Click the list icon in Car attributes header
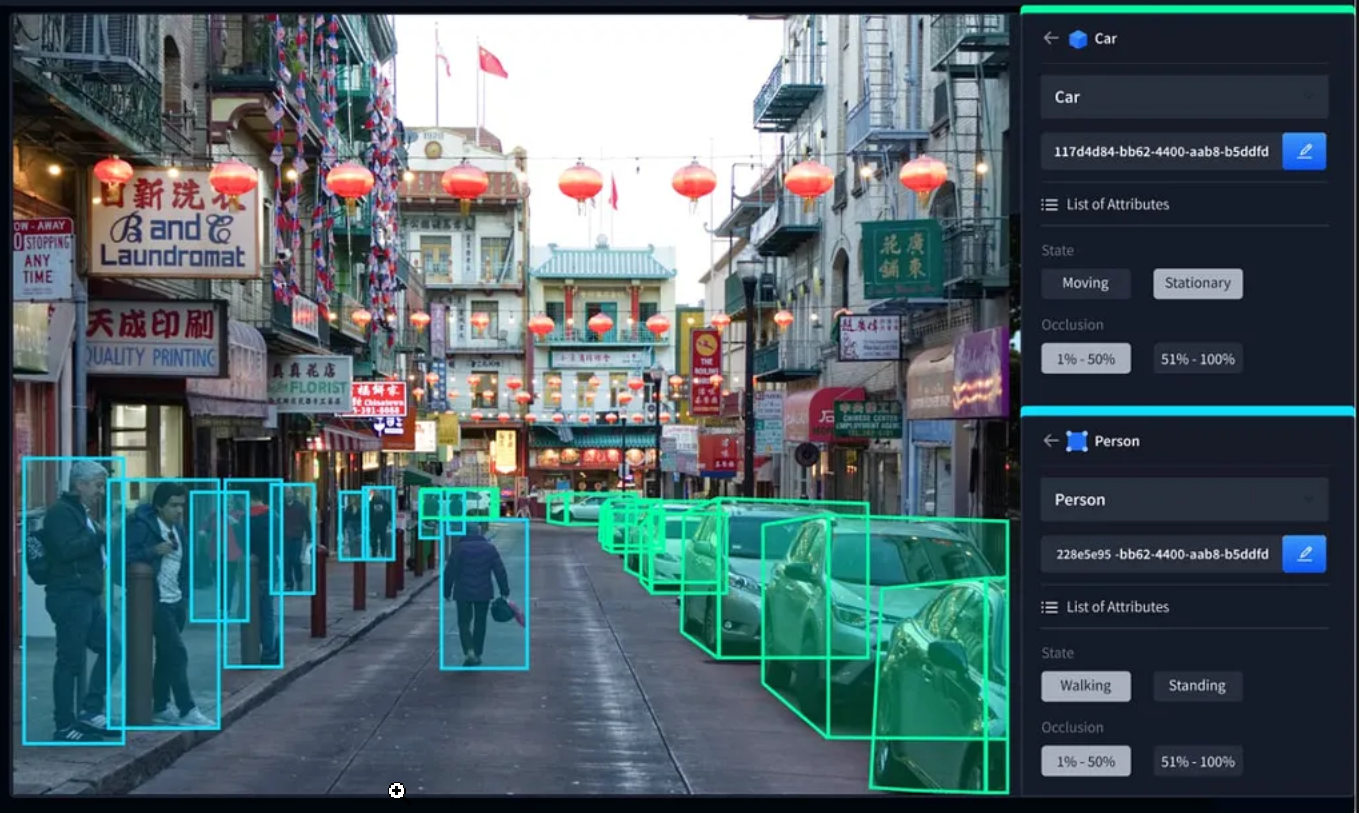This screenshot has width=1359, height=813. coord(1049,204)
